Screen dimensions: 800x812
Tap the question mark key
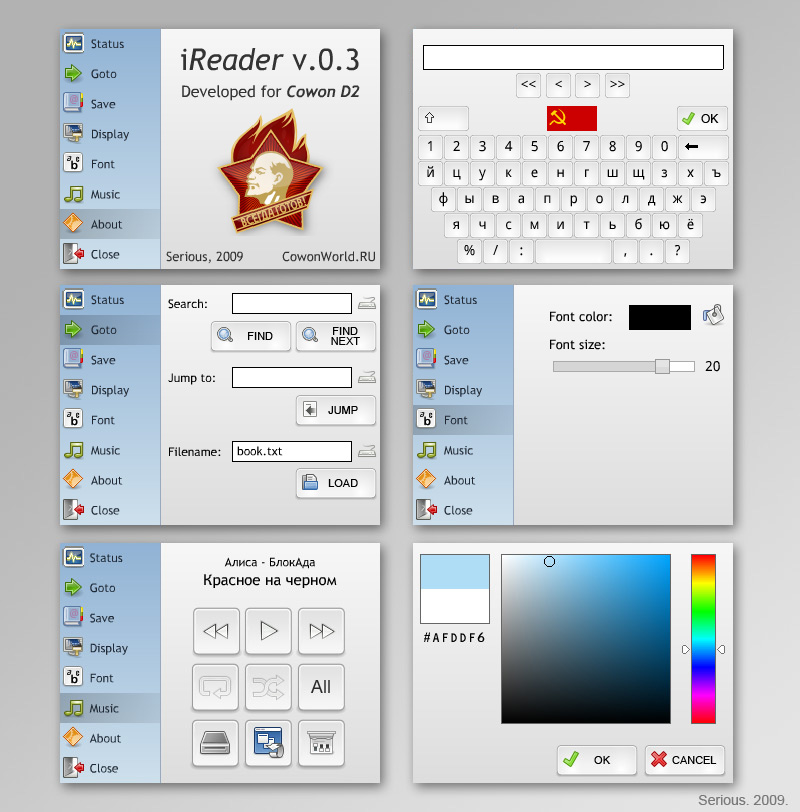(x=677, y=251)
